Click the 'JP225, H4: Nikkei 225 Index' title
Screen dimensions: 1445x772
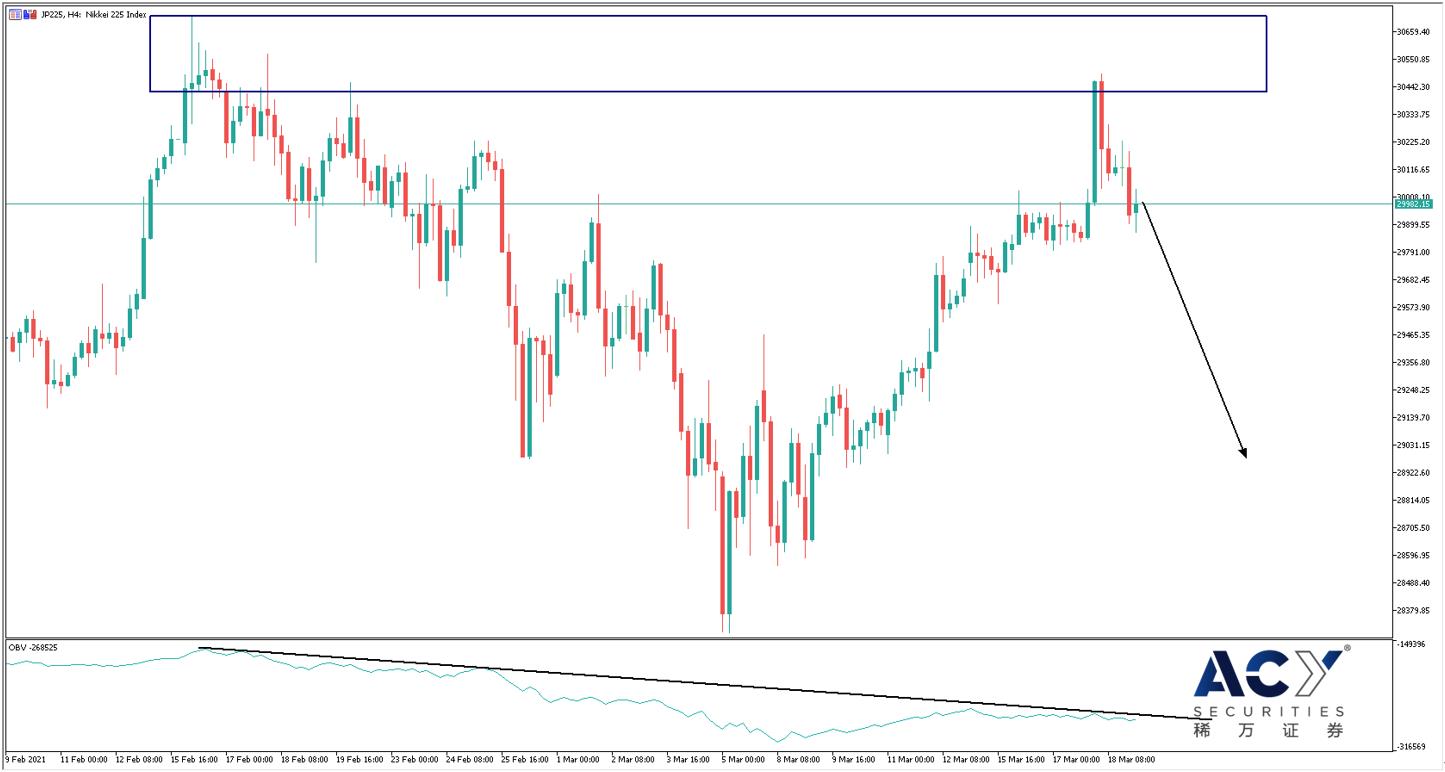(94, 15)
